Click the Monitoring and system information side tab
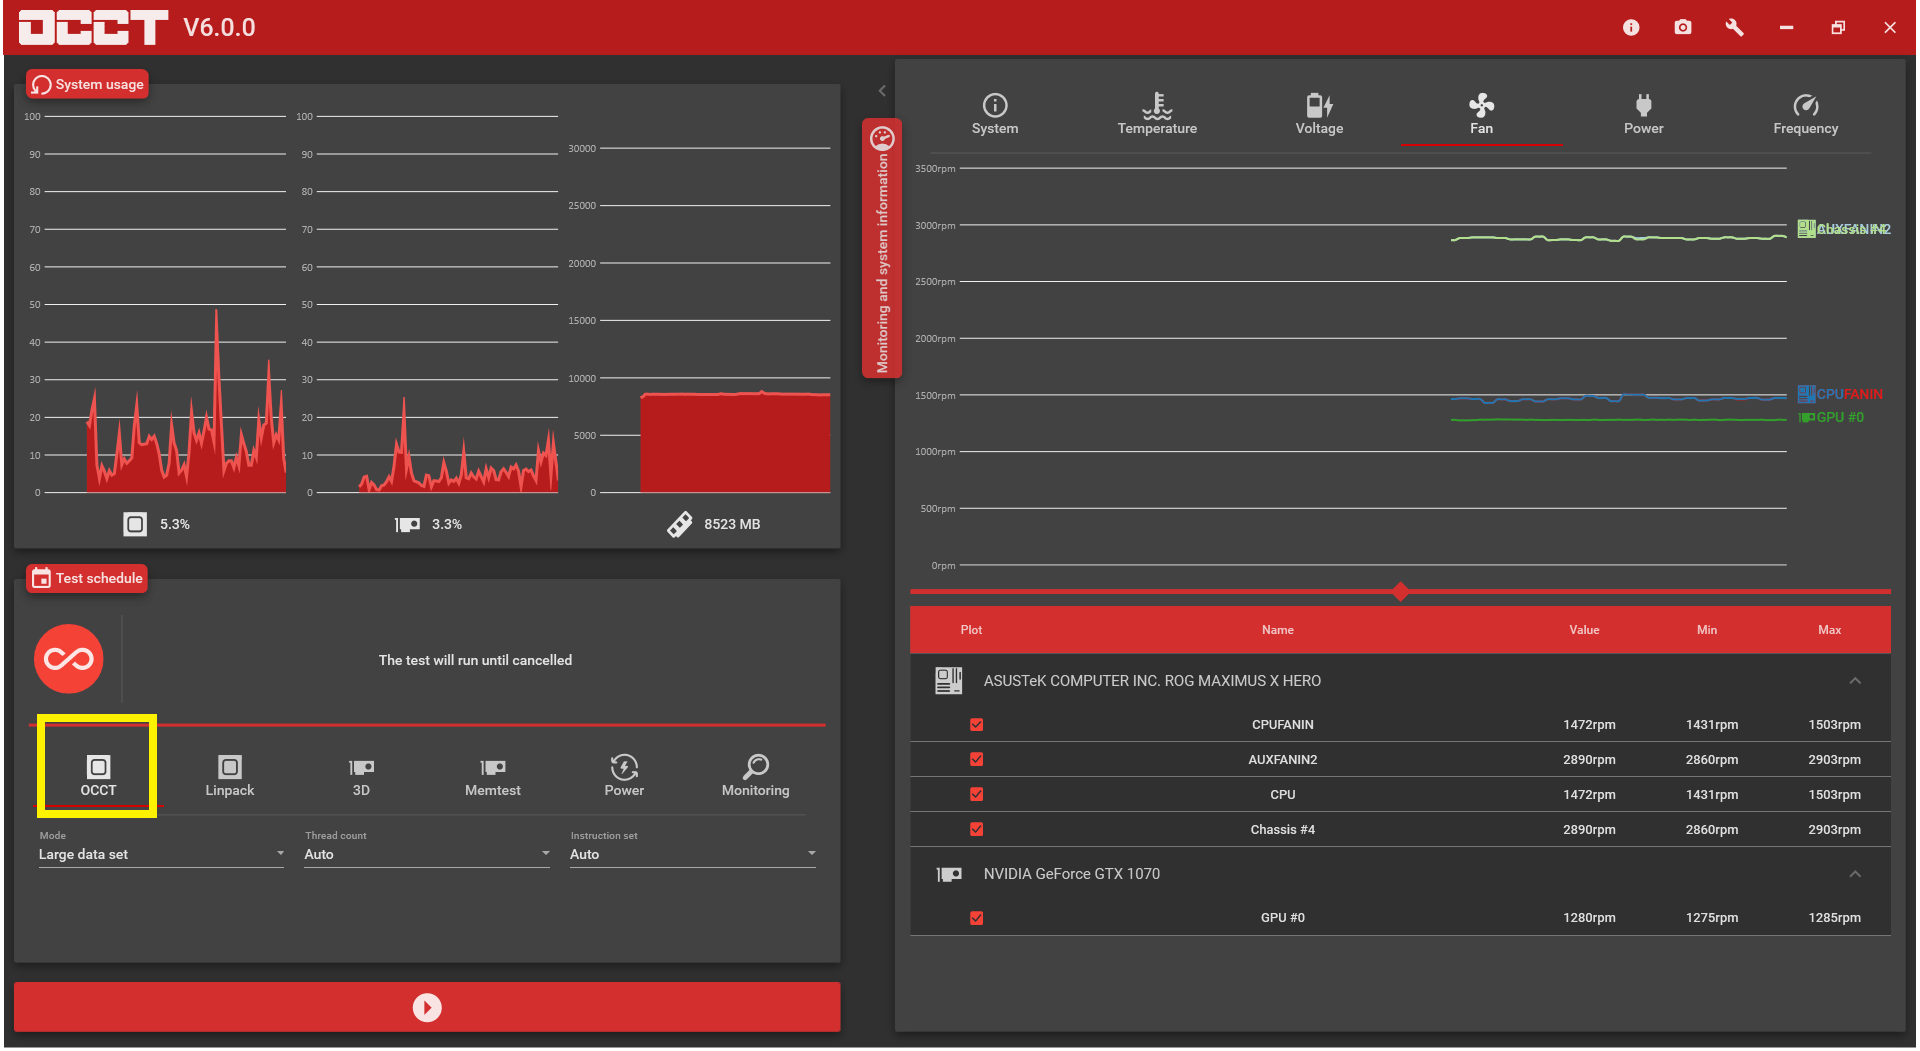This screenshot has height=1051, width=1920. click(x=882, y=248)
